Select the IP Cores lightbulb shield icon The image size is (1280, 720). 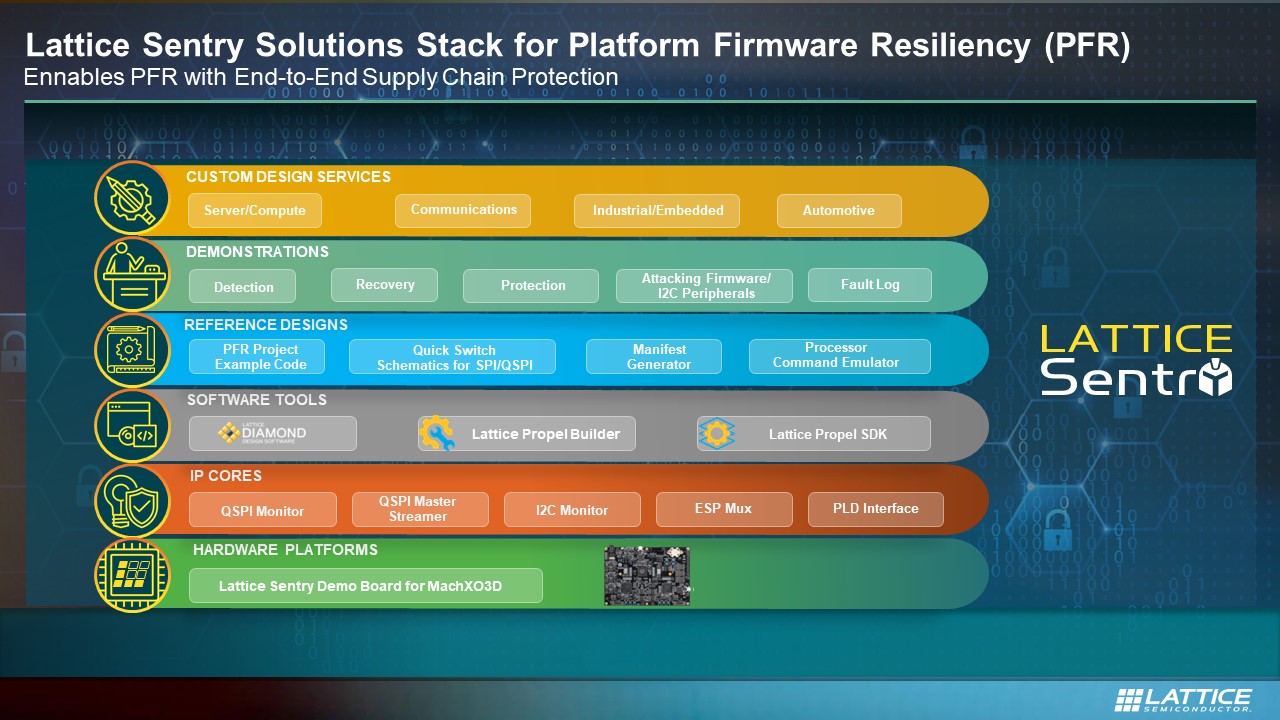click(x=132, y=501)
